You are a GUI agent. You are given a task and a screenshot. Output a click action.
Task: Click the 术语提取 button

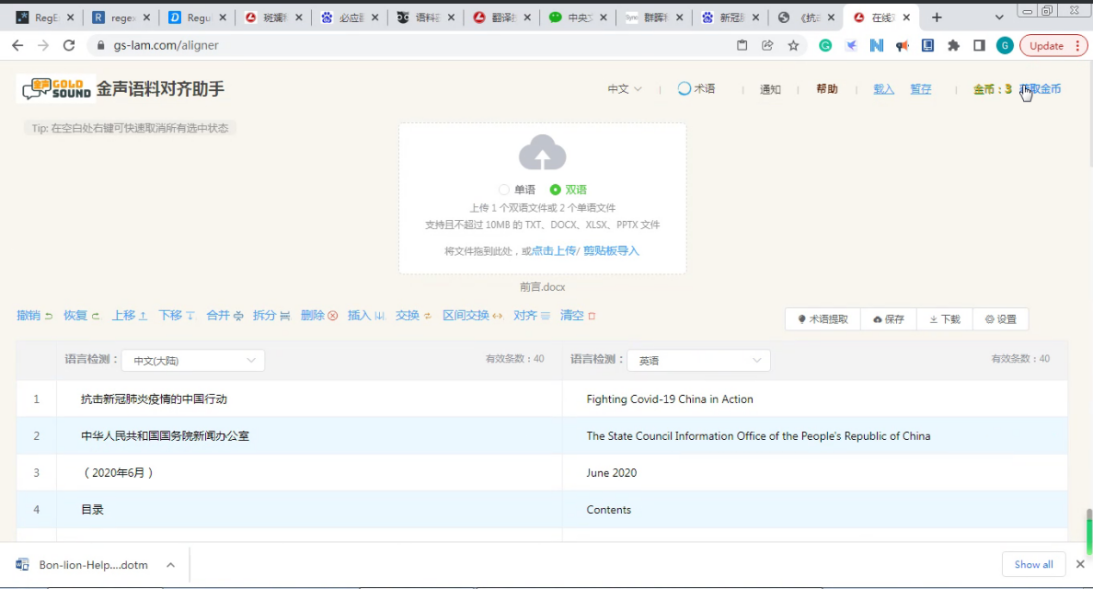point(822,319)
